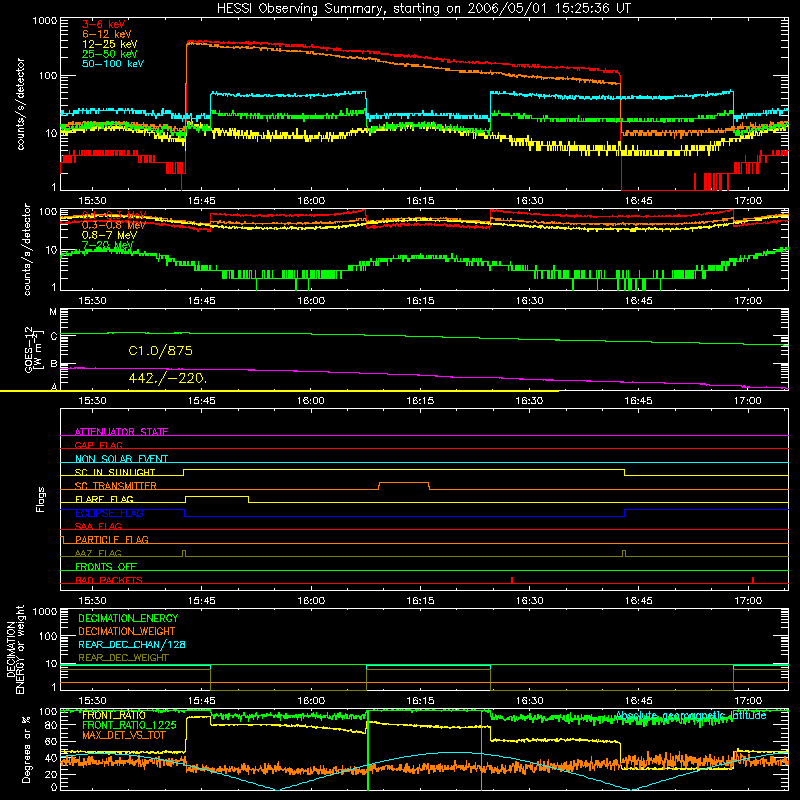Select the 25-50 keV legend label
Image resolution: width=800 pixels, height=800 pixels.
click(110, 54)
